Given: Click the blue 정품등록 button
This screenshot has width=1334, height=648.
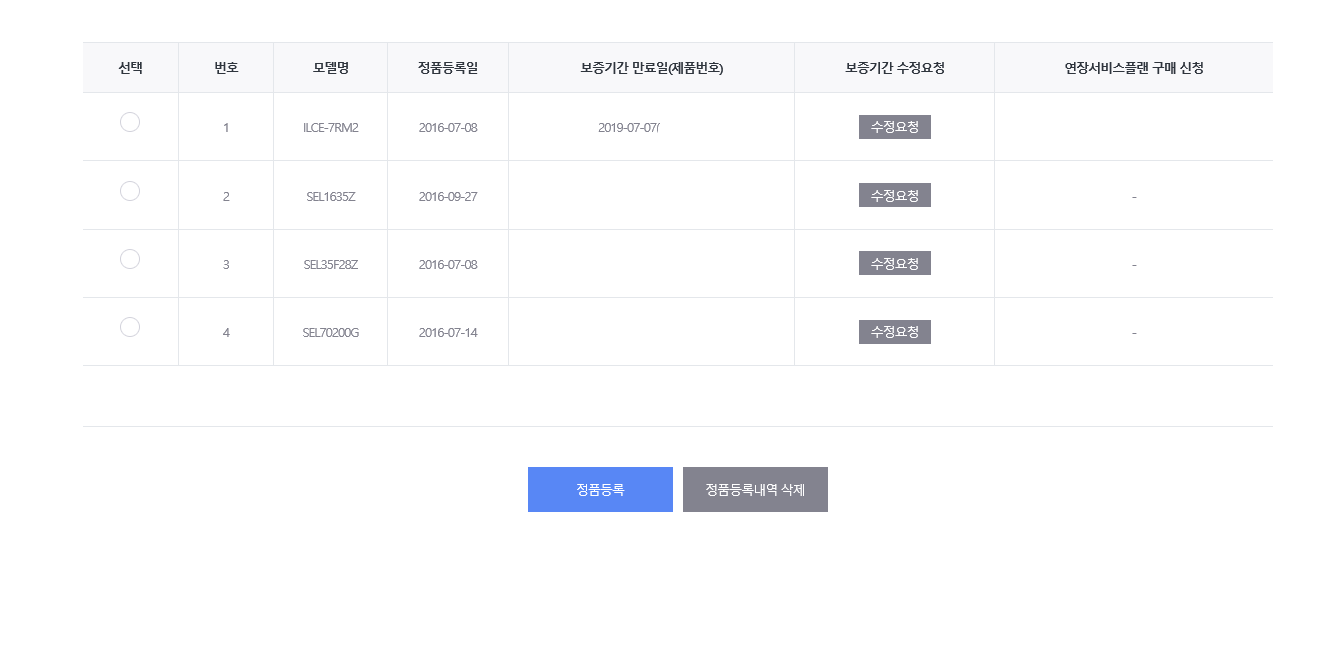Looking at the screenshot, I should coord(600,489).
